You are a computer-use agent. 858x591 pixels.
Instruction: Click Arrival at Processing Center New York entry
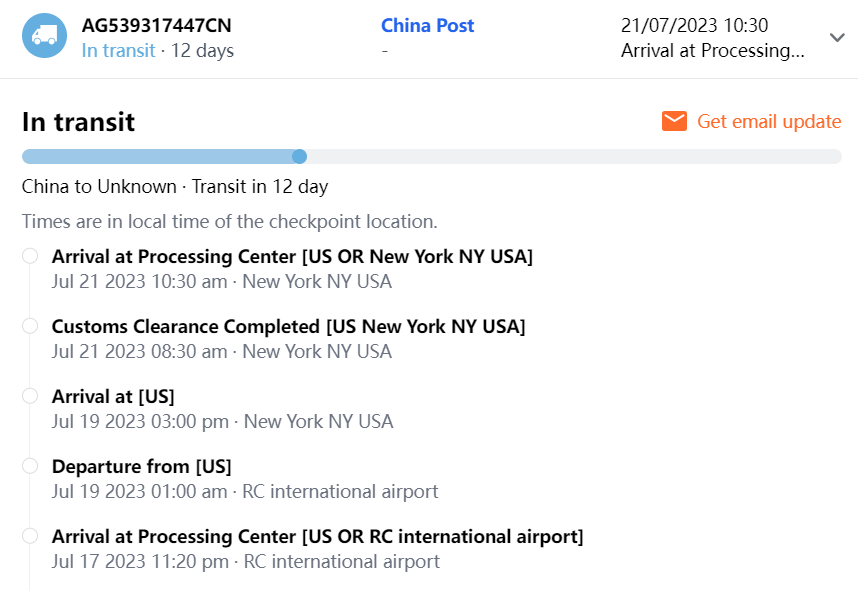pos(292,257)
